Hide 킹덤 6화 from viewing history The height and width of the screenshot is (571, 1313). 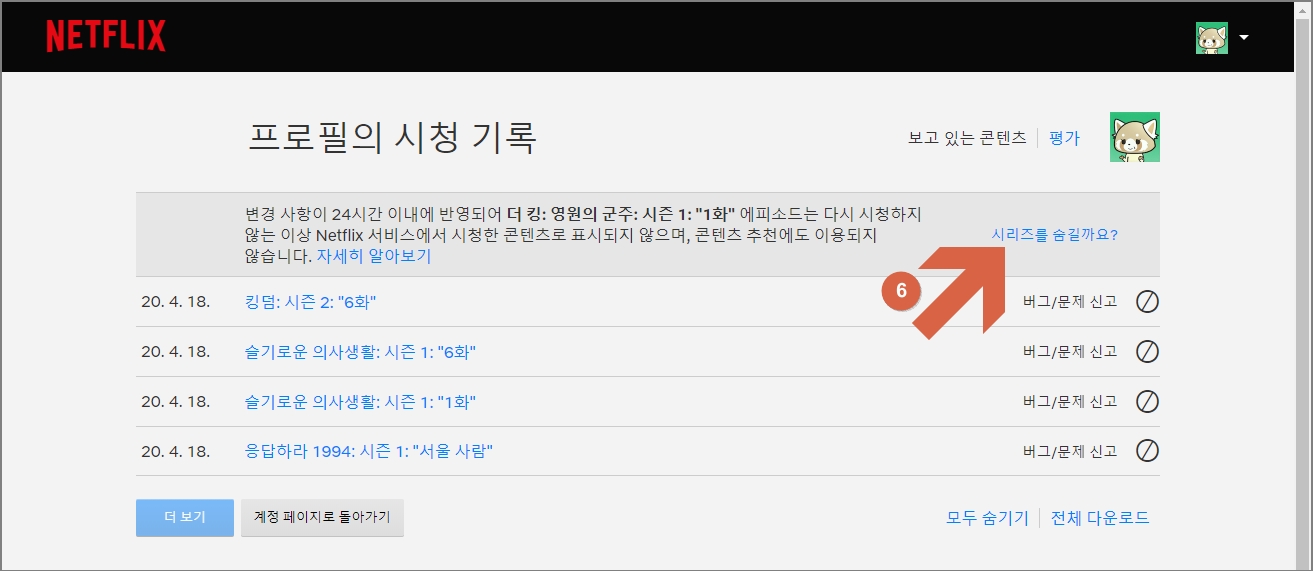[1147, 301]
